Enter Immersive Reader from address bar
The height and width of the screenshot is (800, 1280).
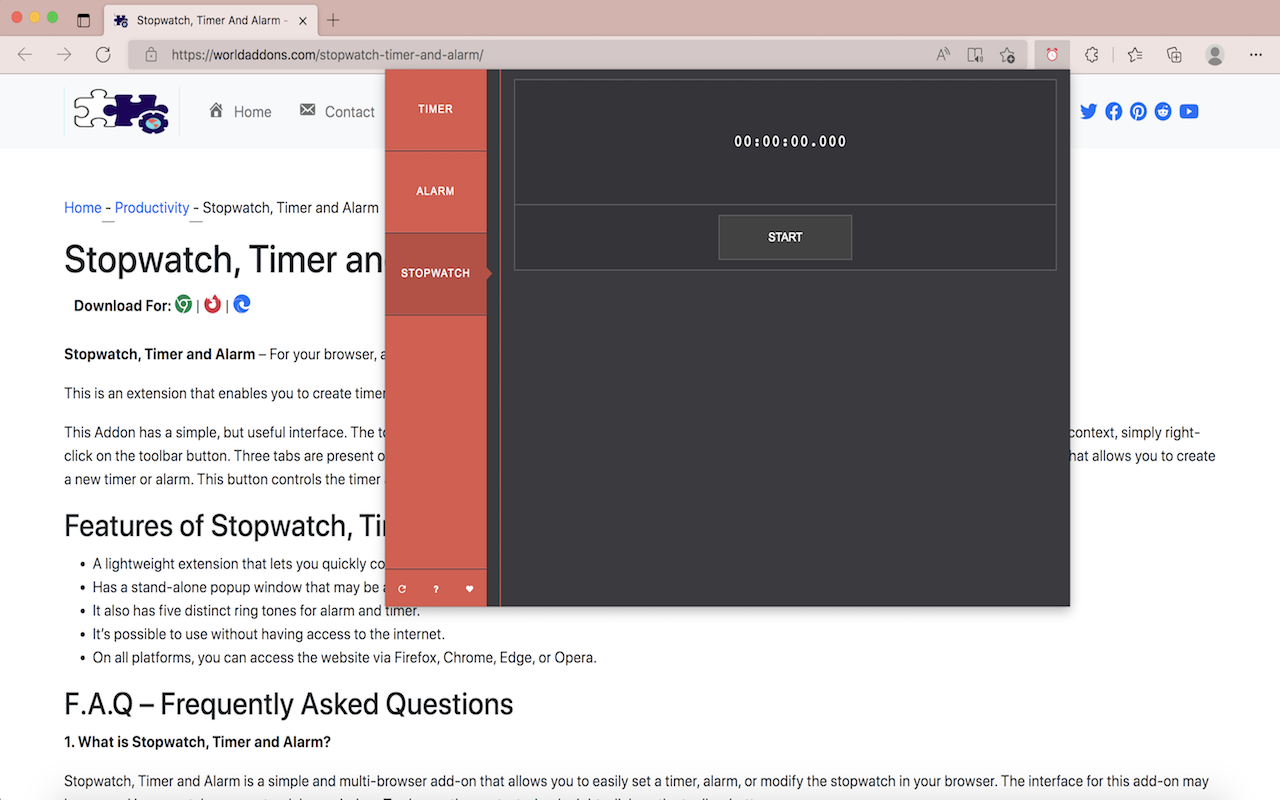tap(975, 55)
